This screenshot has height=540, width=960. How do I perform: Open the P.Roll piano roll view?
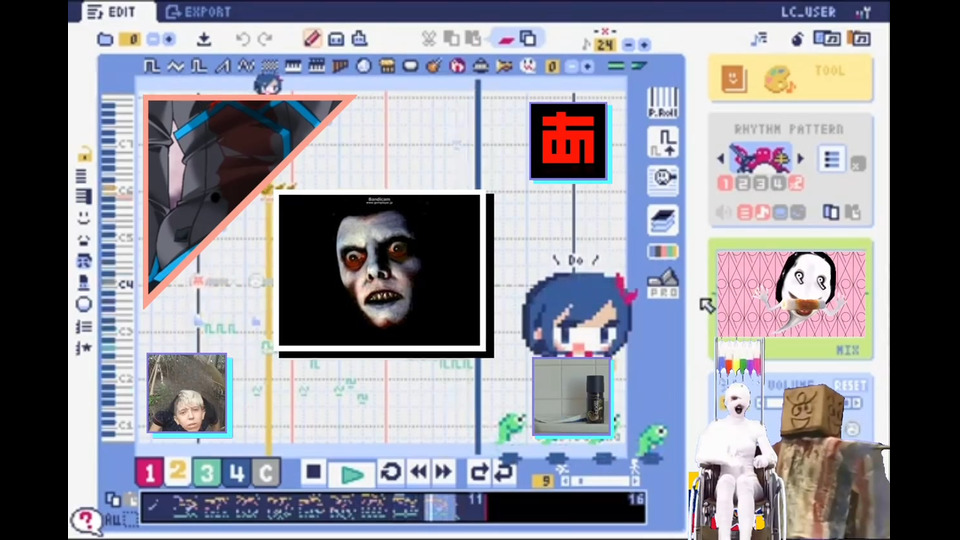click(x=662, y=102)
